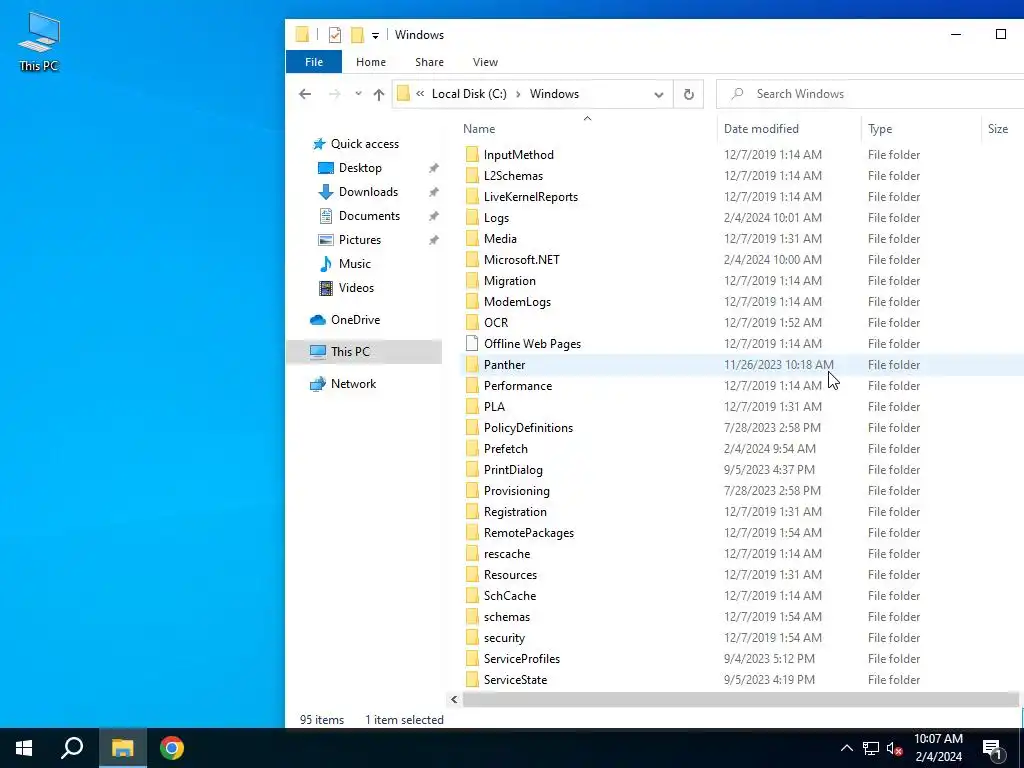
Task: Open the File ribbon tab
Action: coord(313,62)
